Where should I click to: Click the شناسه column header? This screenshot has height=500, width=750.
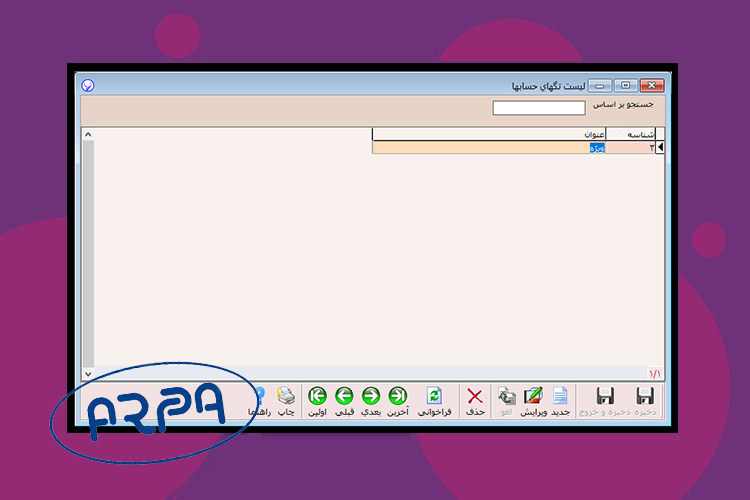pyautogui.click(x=630, y=134)
